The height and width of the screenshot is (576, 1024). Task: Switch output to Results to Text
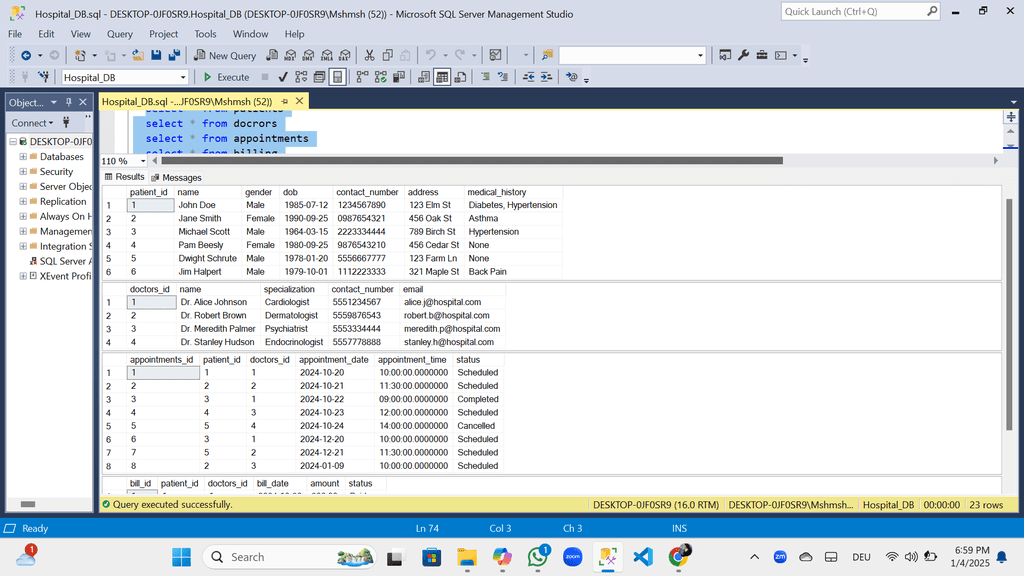tap(424, 77)
